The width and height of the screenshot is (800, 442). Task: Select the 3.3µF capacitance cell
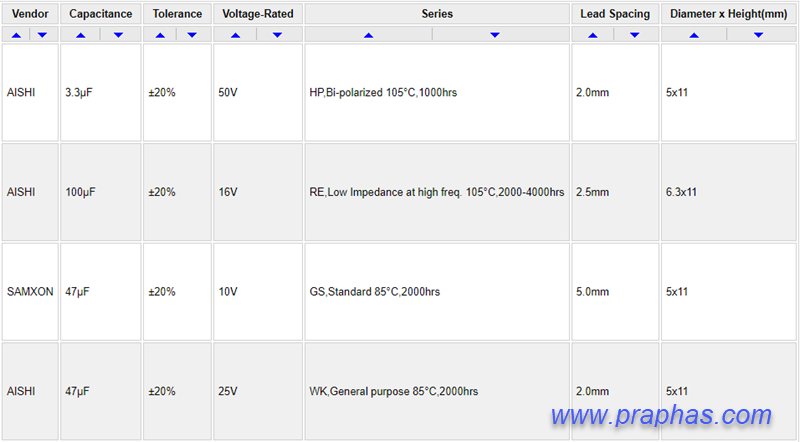click(x=101, y=92)
